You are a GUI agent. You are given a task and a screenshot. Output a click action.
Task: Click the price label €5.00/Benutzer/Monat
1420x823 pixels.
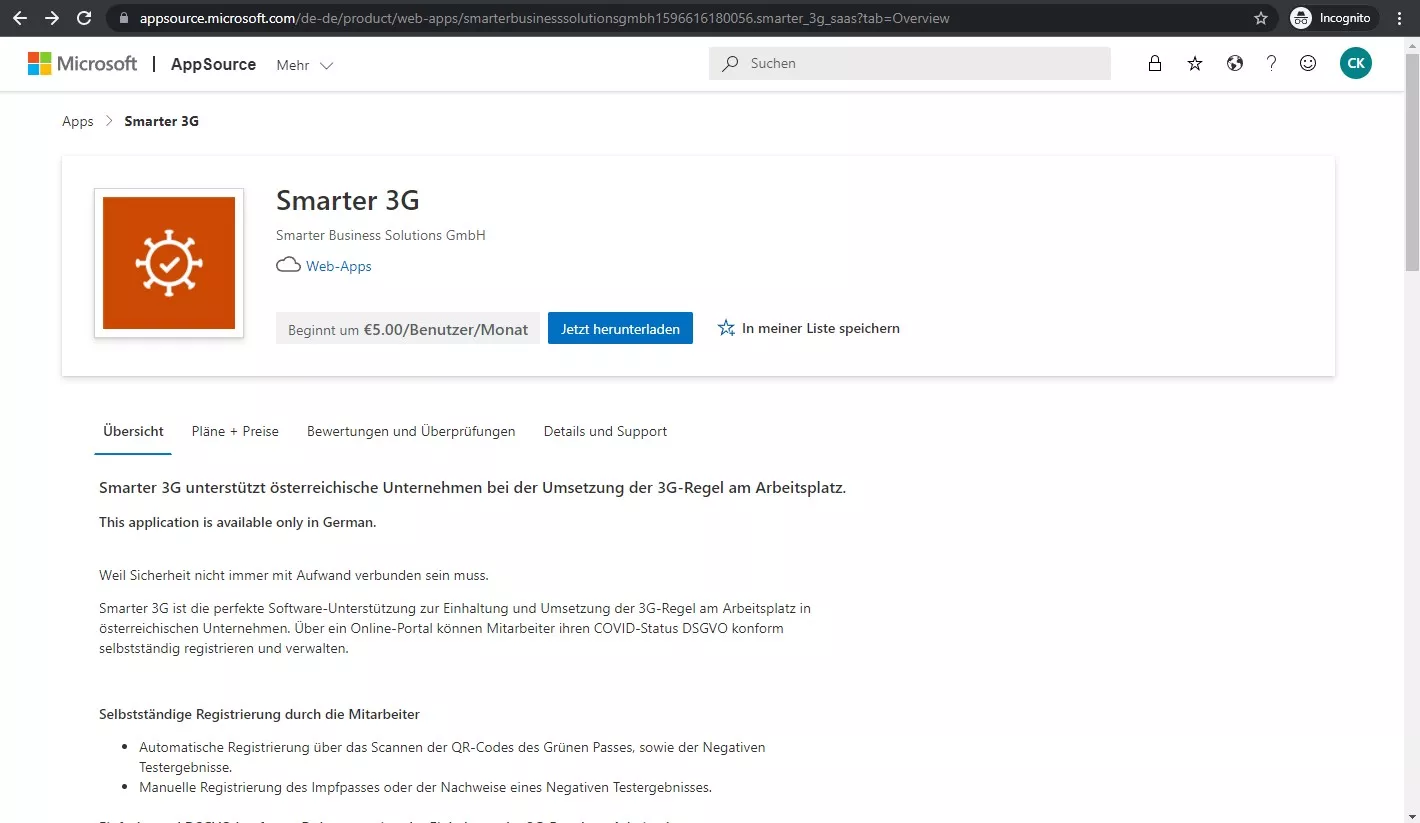tap(446, 329)
